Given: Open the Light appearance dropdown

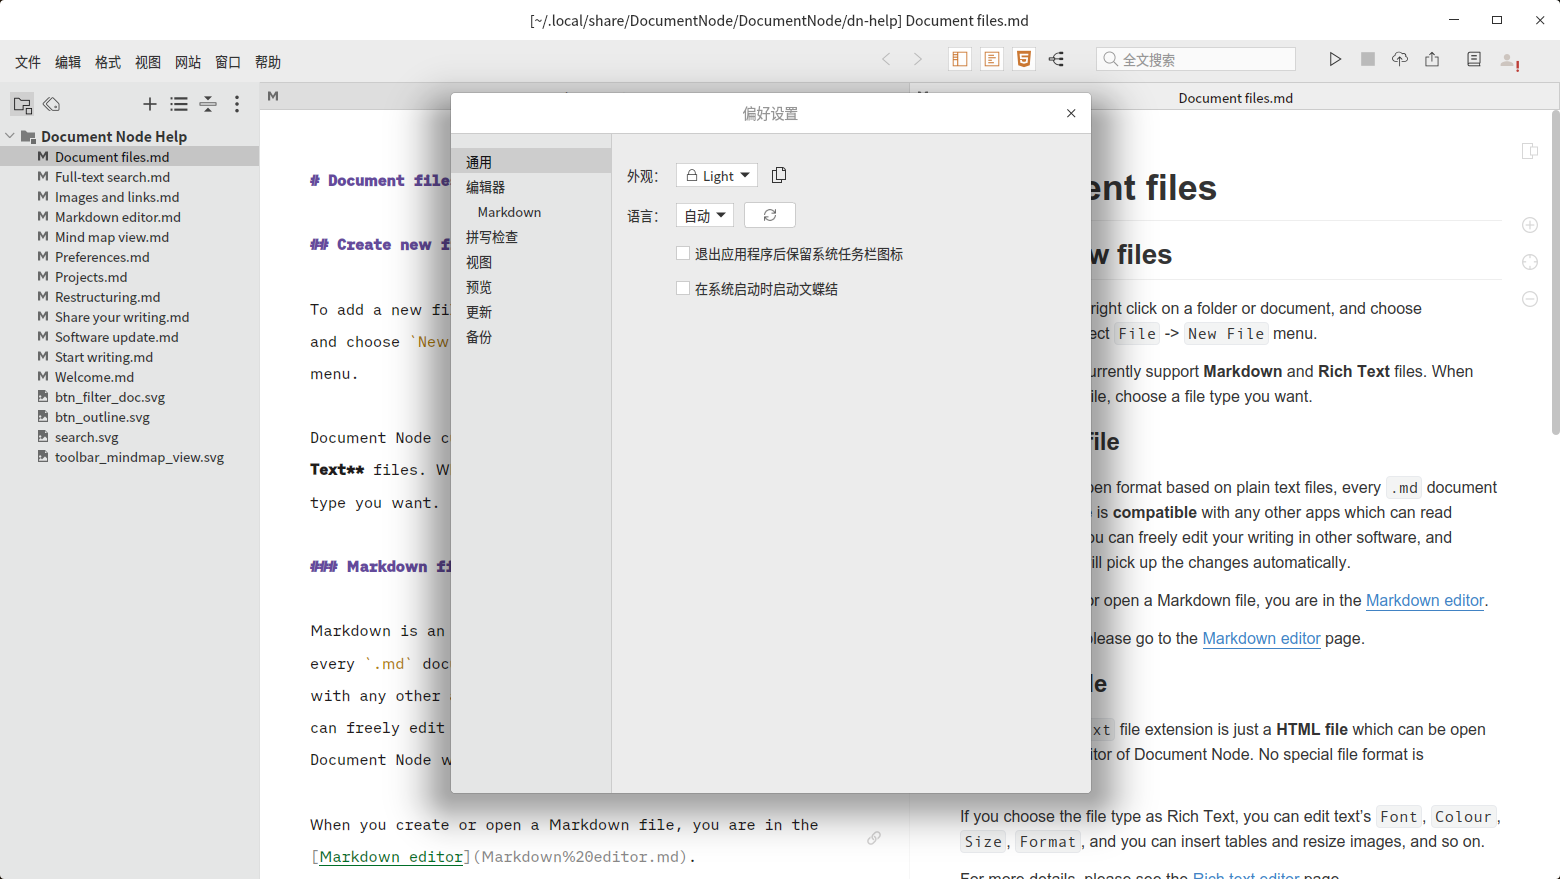Looking at the screenshot, I should click(x=717, y=176).
